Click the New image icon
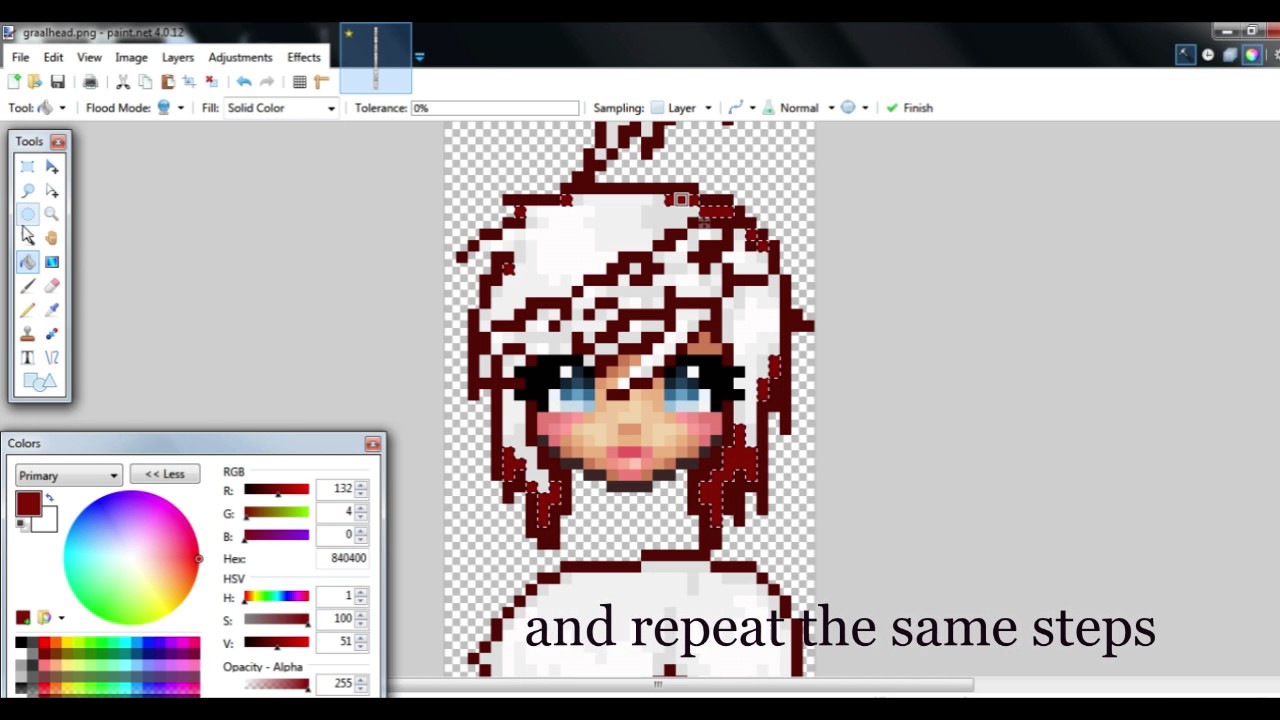1280x720 pixels. (14, 82)
